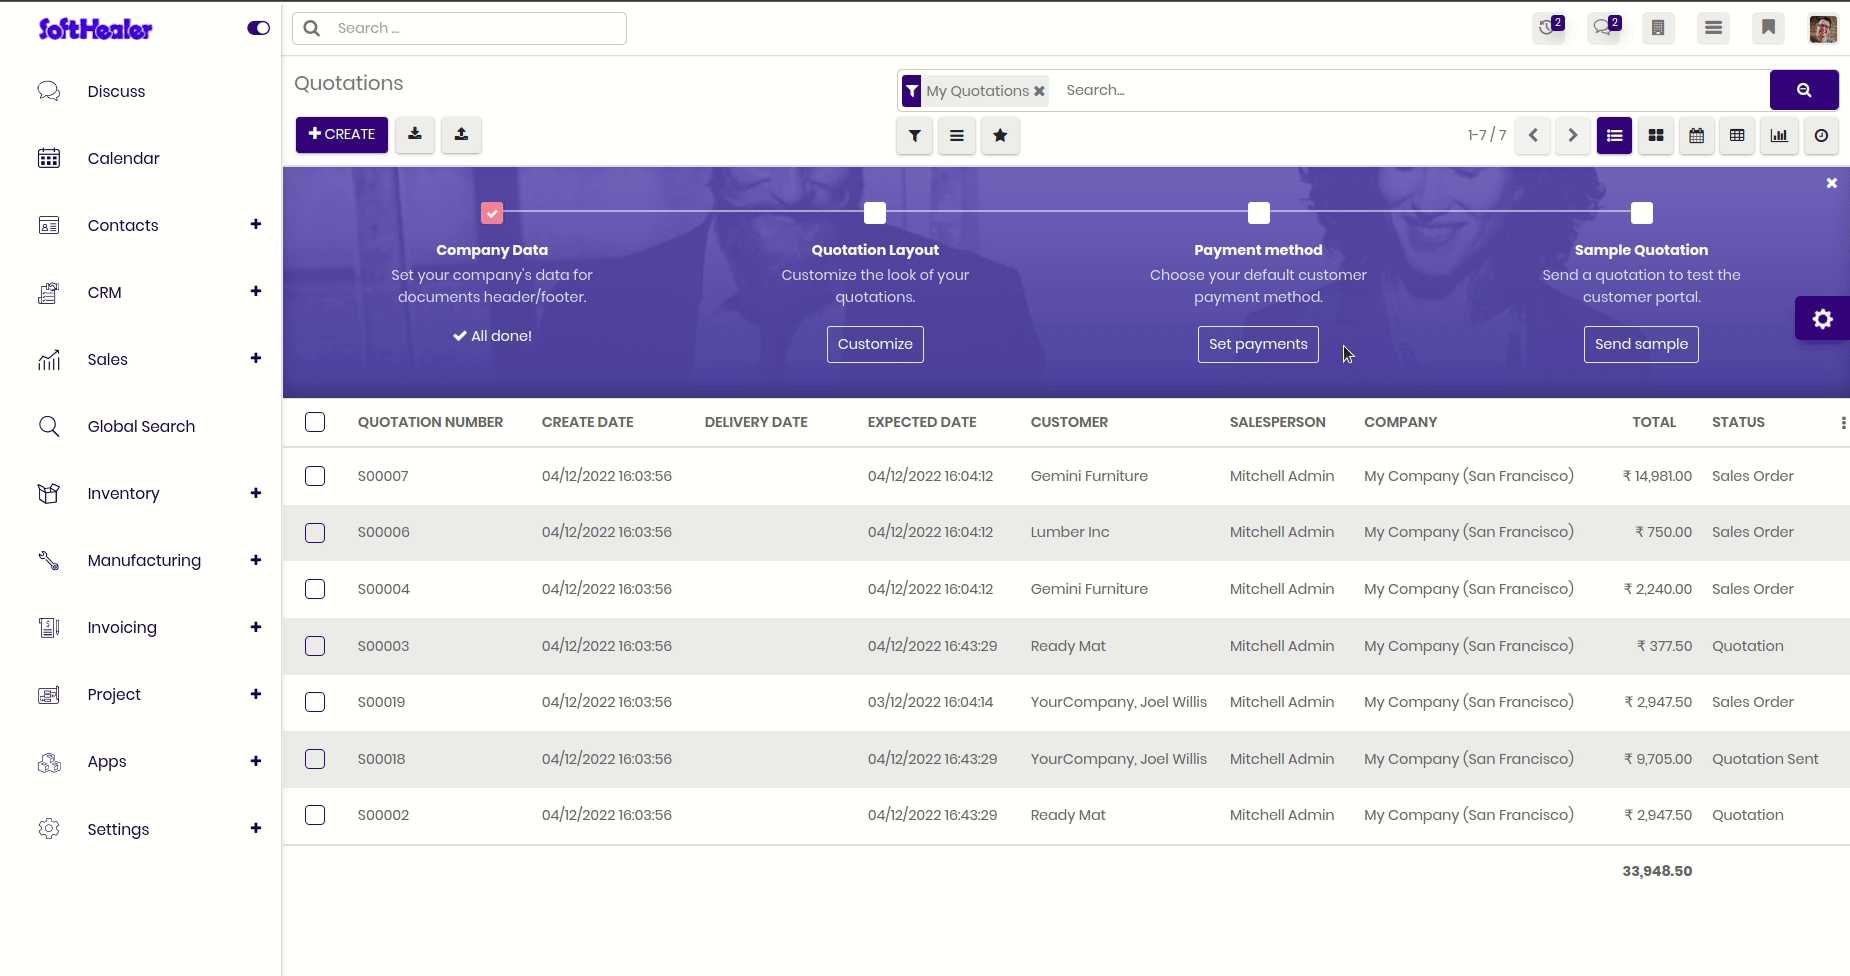Viewport: 1850px width, 976px height.
Task: Open the hamburger menu icon in the top bar
Action: (x=1714, y=28)
